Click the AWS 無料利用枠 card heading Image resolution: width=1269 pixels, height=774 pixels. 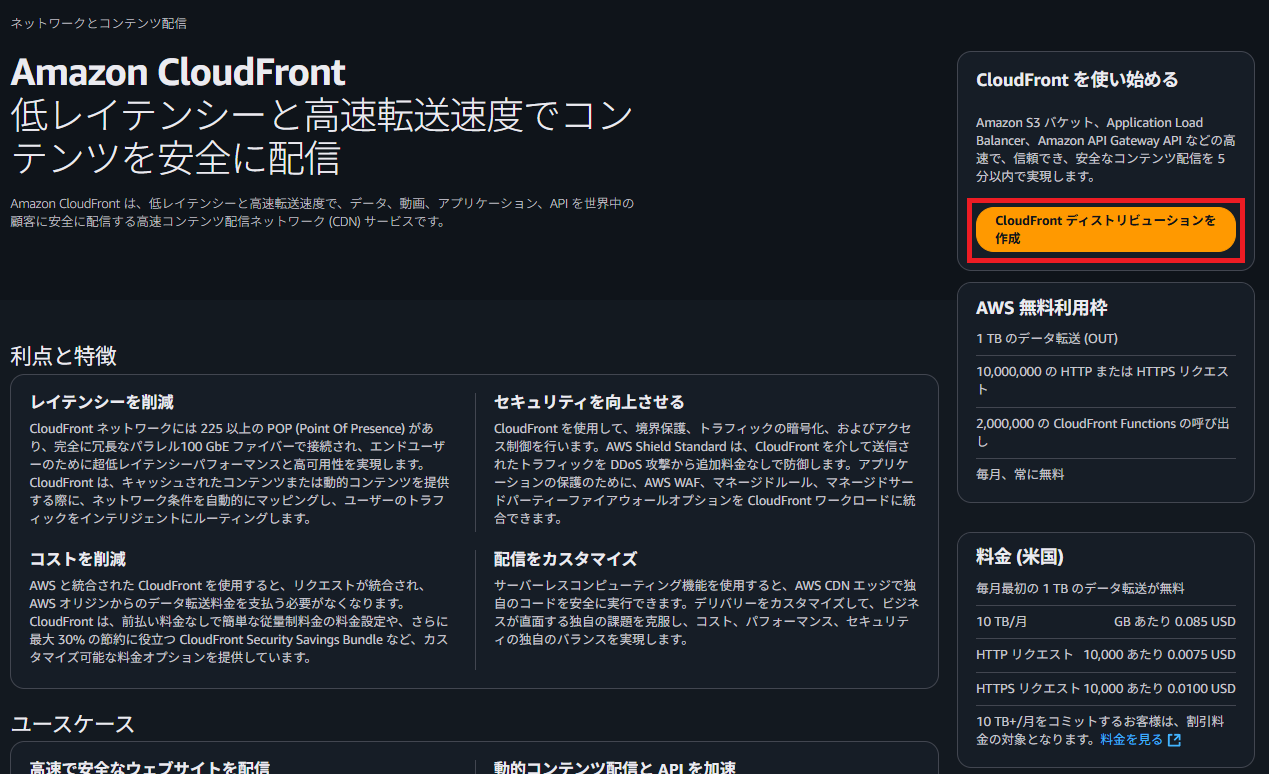coord(1043,307)
